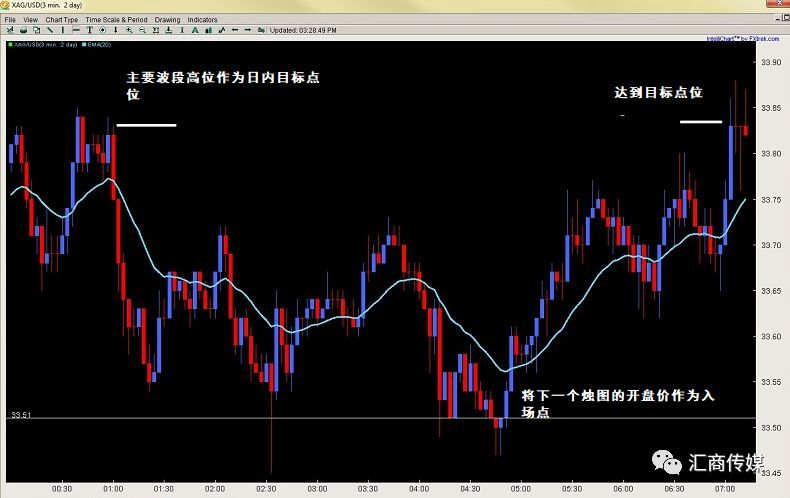Click the XAG/USD(3 min. 2 day) legend label
Screen dimensions: 790x498
pyautogui.click(x=45, y=45)
